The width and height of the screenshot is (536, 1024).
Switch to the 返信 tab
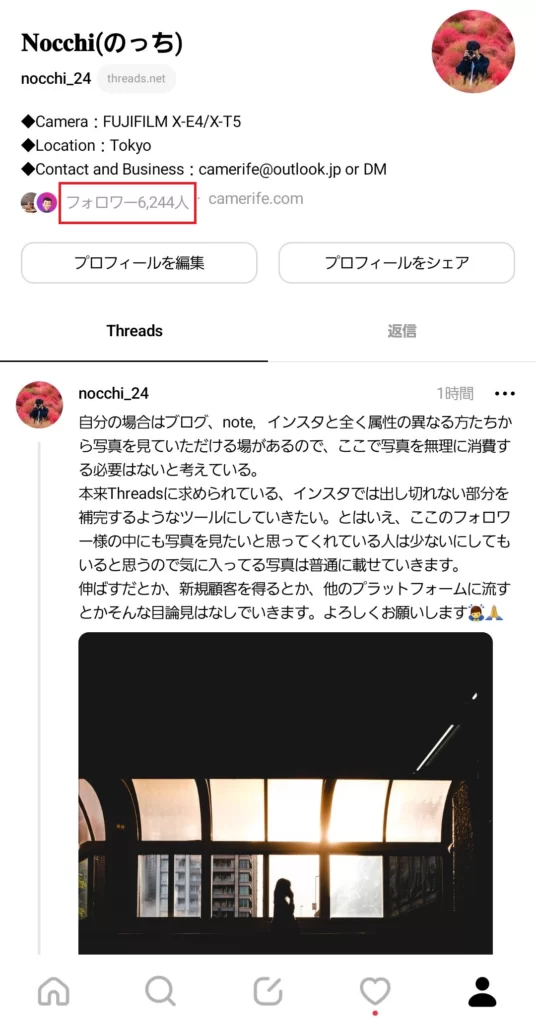pos(402,331)
